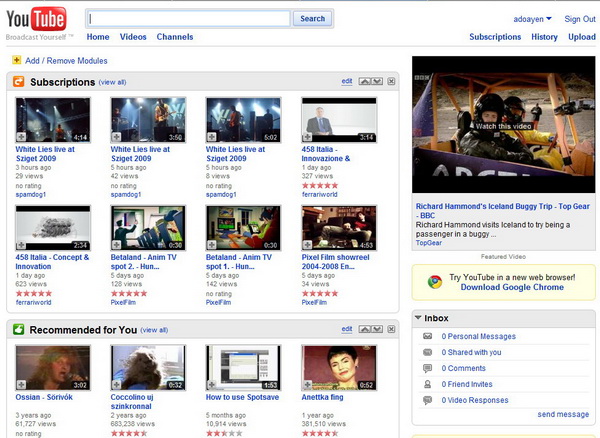This screenshot has width=600, height=438.
Task: Click the Google Chrome logo icon
Action: point(434,281)
